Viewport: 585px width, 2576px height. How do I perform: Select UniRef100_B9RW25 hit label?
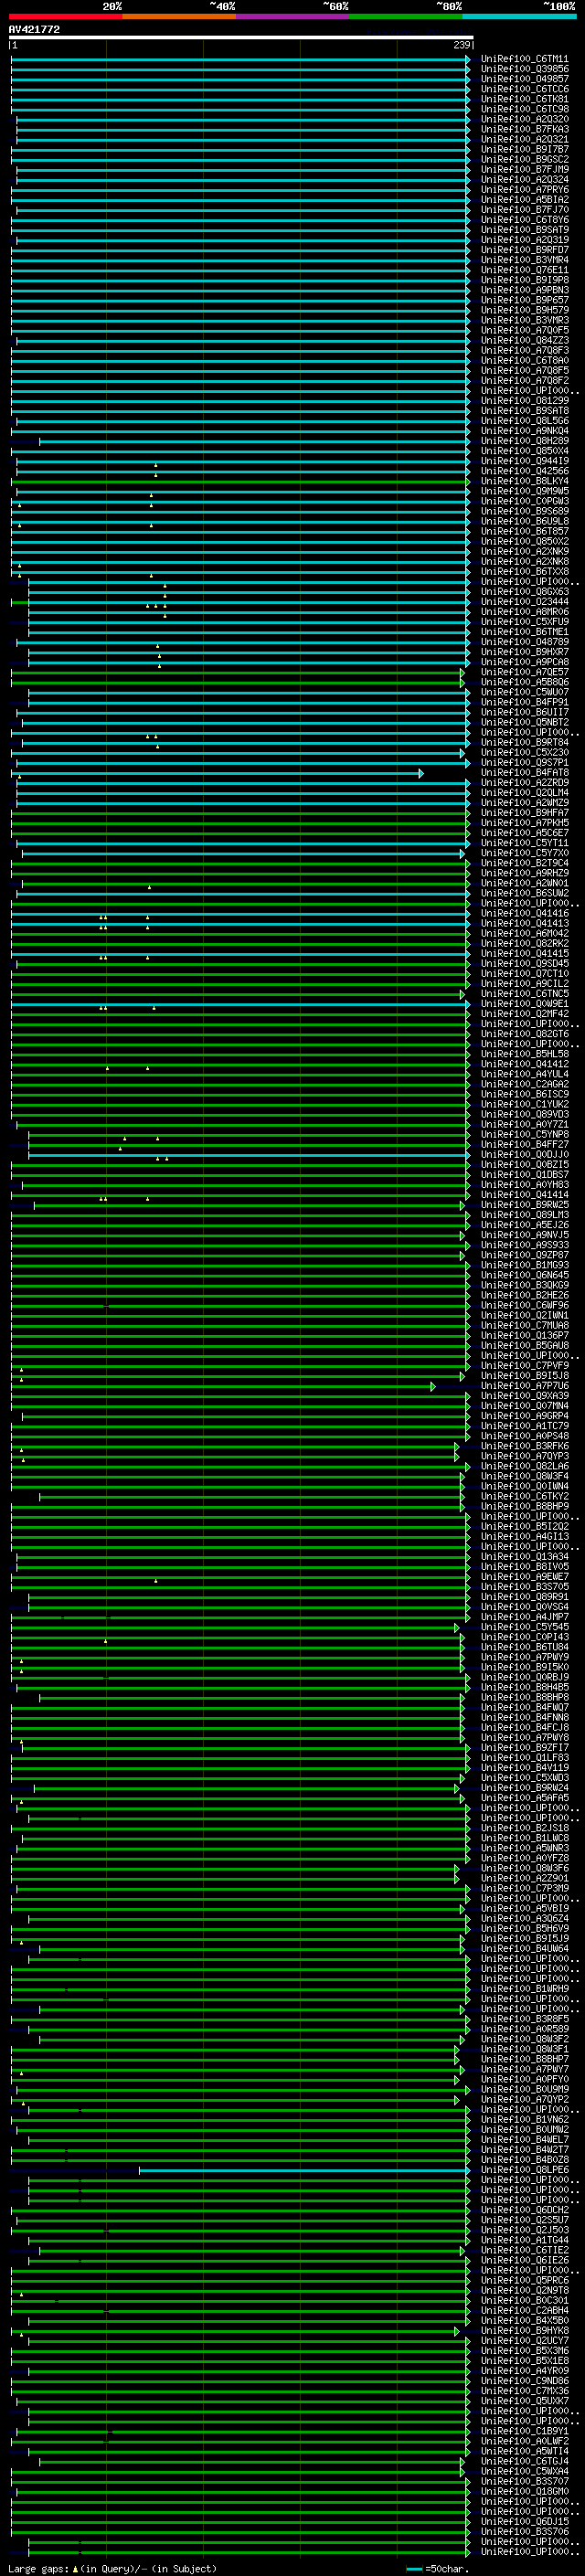point(524,1205)
